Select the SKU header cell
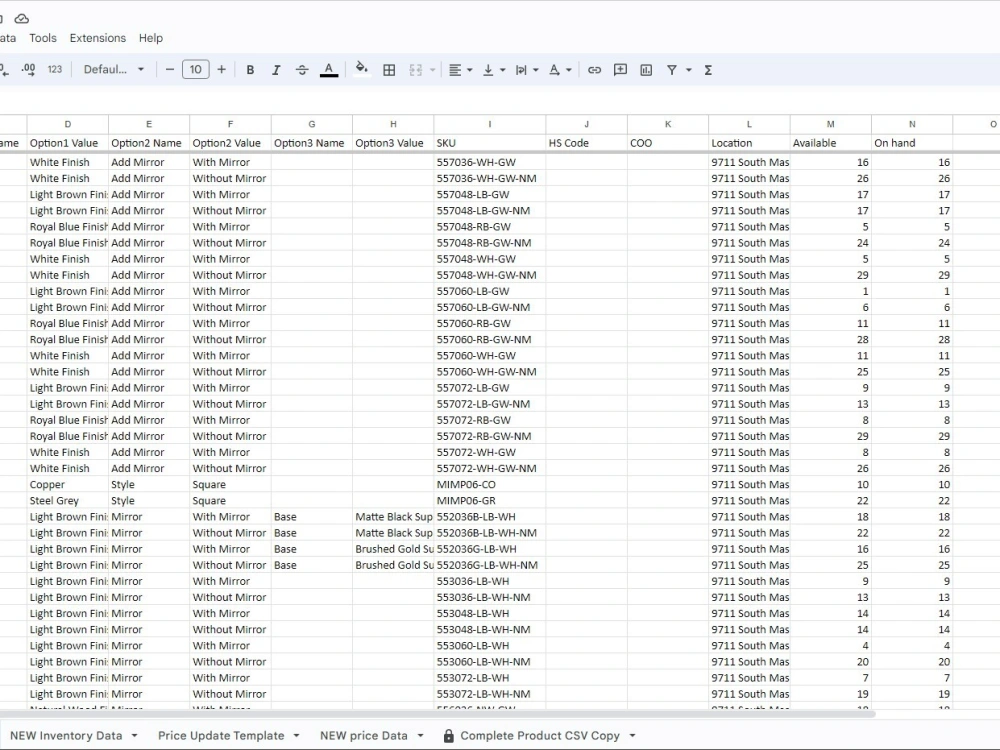This screenshot has height=750, width=1000. point(490,143)
